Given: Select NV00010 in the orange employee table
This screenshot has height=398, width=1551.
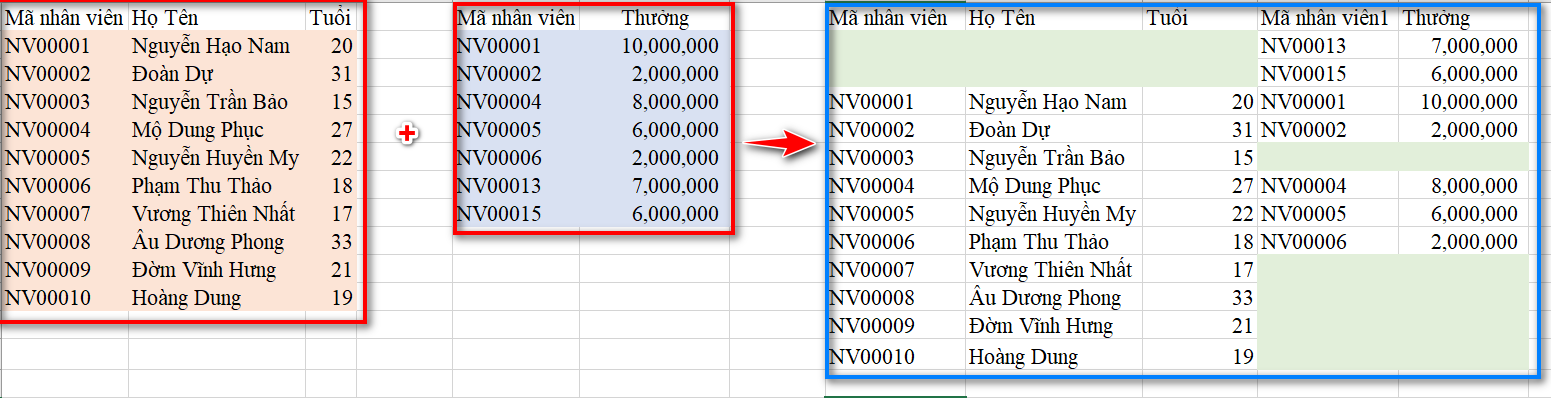Looking at the screenshot, I should click(48, 298).
